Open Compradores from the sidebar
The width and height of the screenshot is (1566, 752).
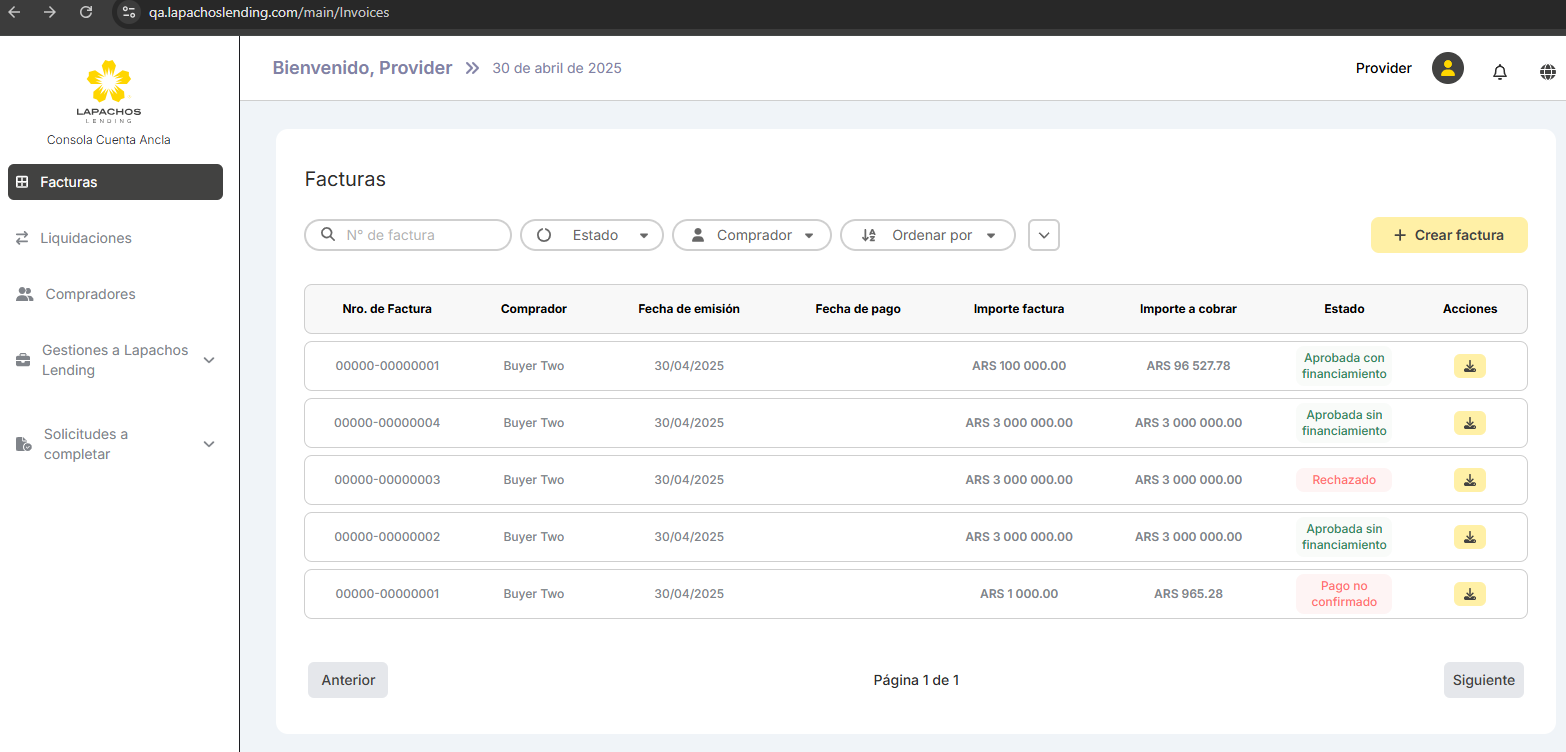[90, 294]
